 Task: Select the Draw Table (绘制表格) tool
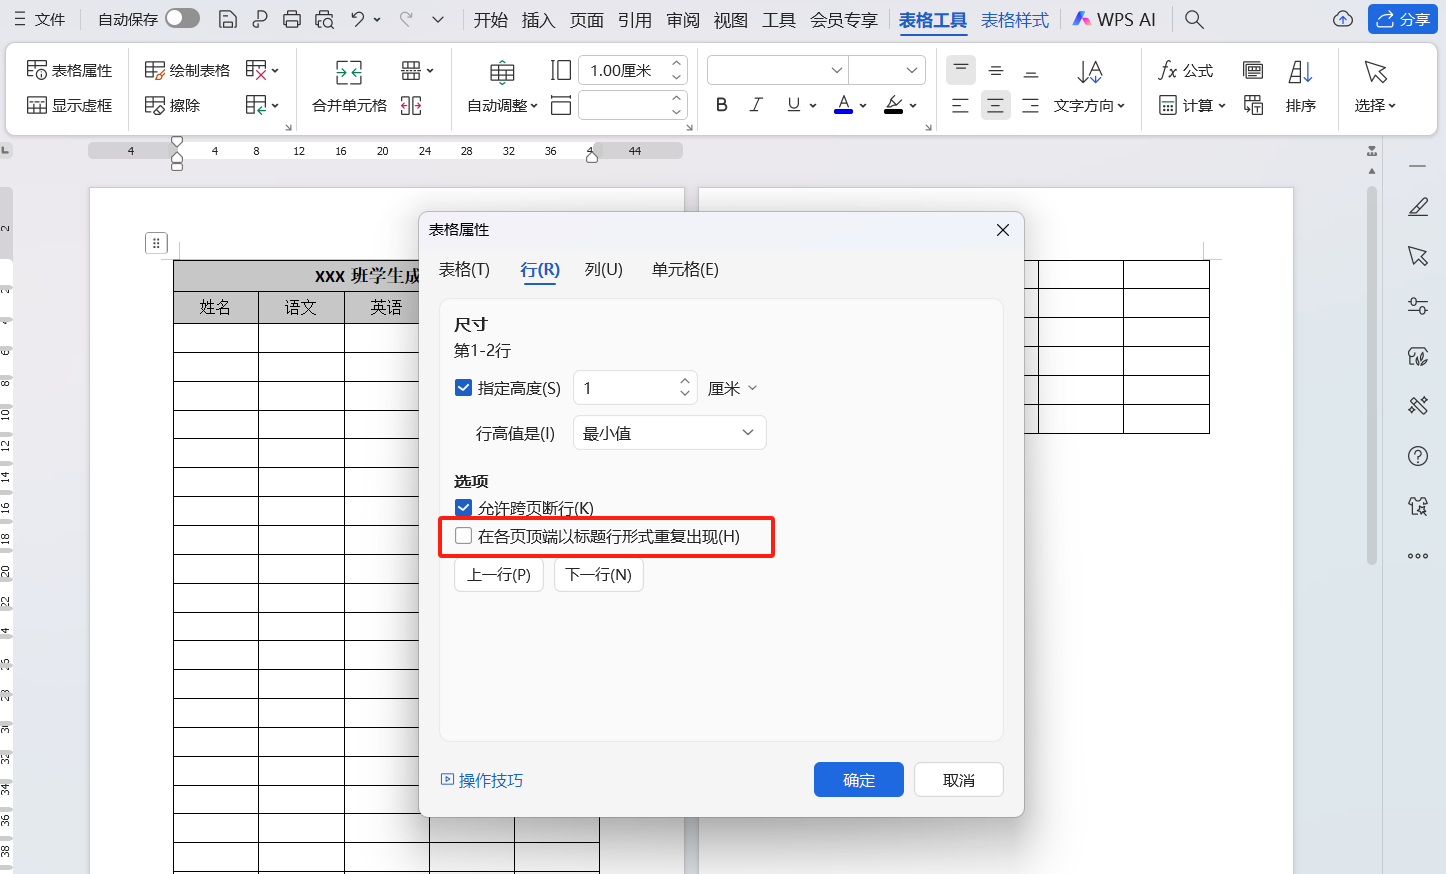coord(187,70)
